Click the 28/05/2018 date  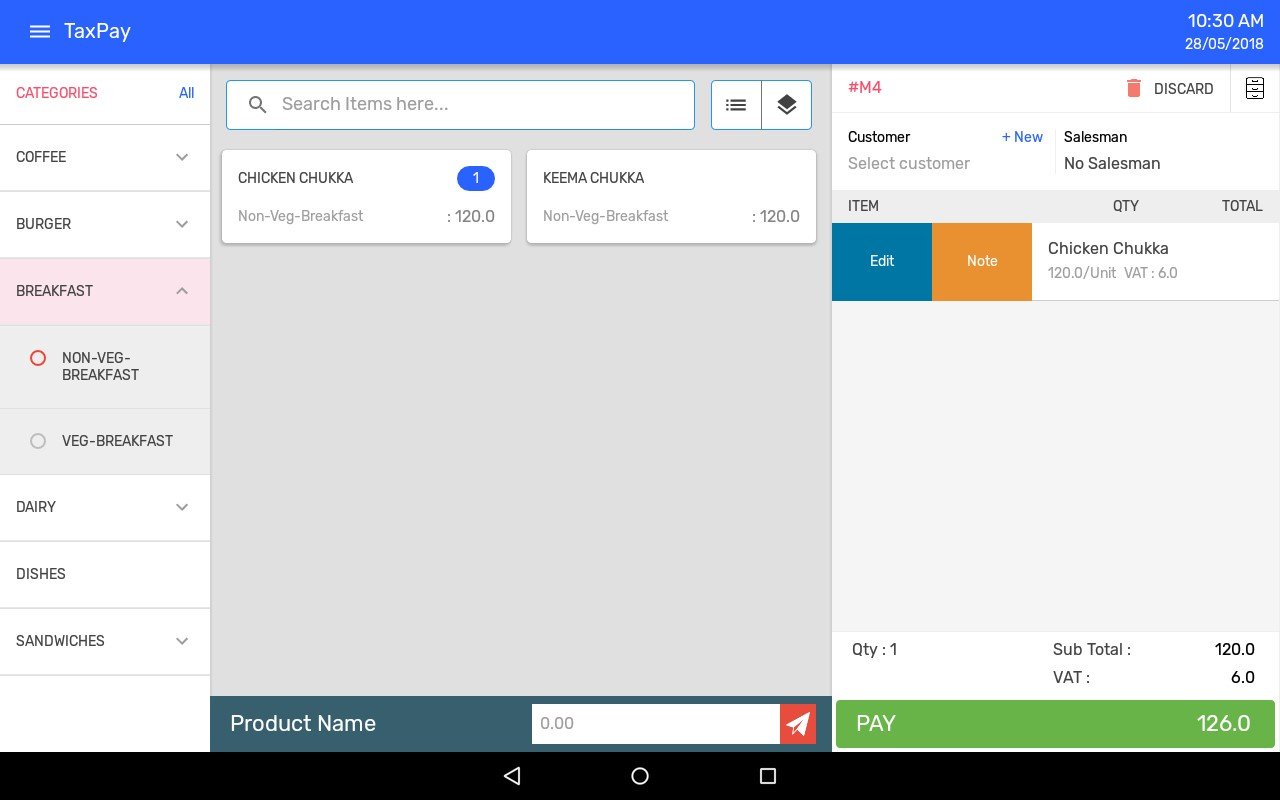(1225, 44)
